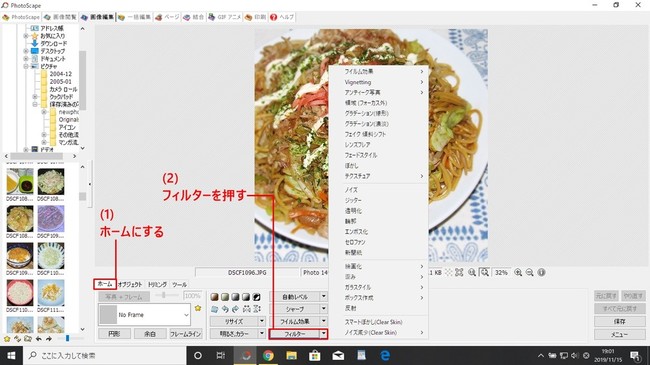Choose レンズフレア in the filter menu
This screenshot has width=650, height=365.
pos(357,145)
